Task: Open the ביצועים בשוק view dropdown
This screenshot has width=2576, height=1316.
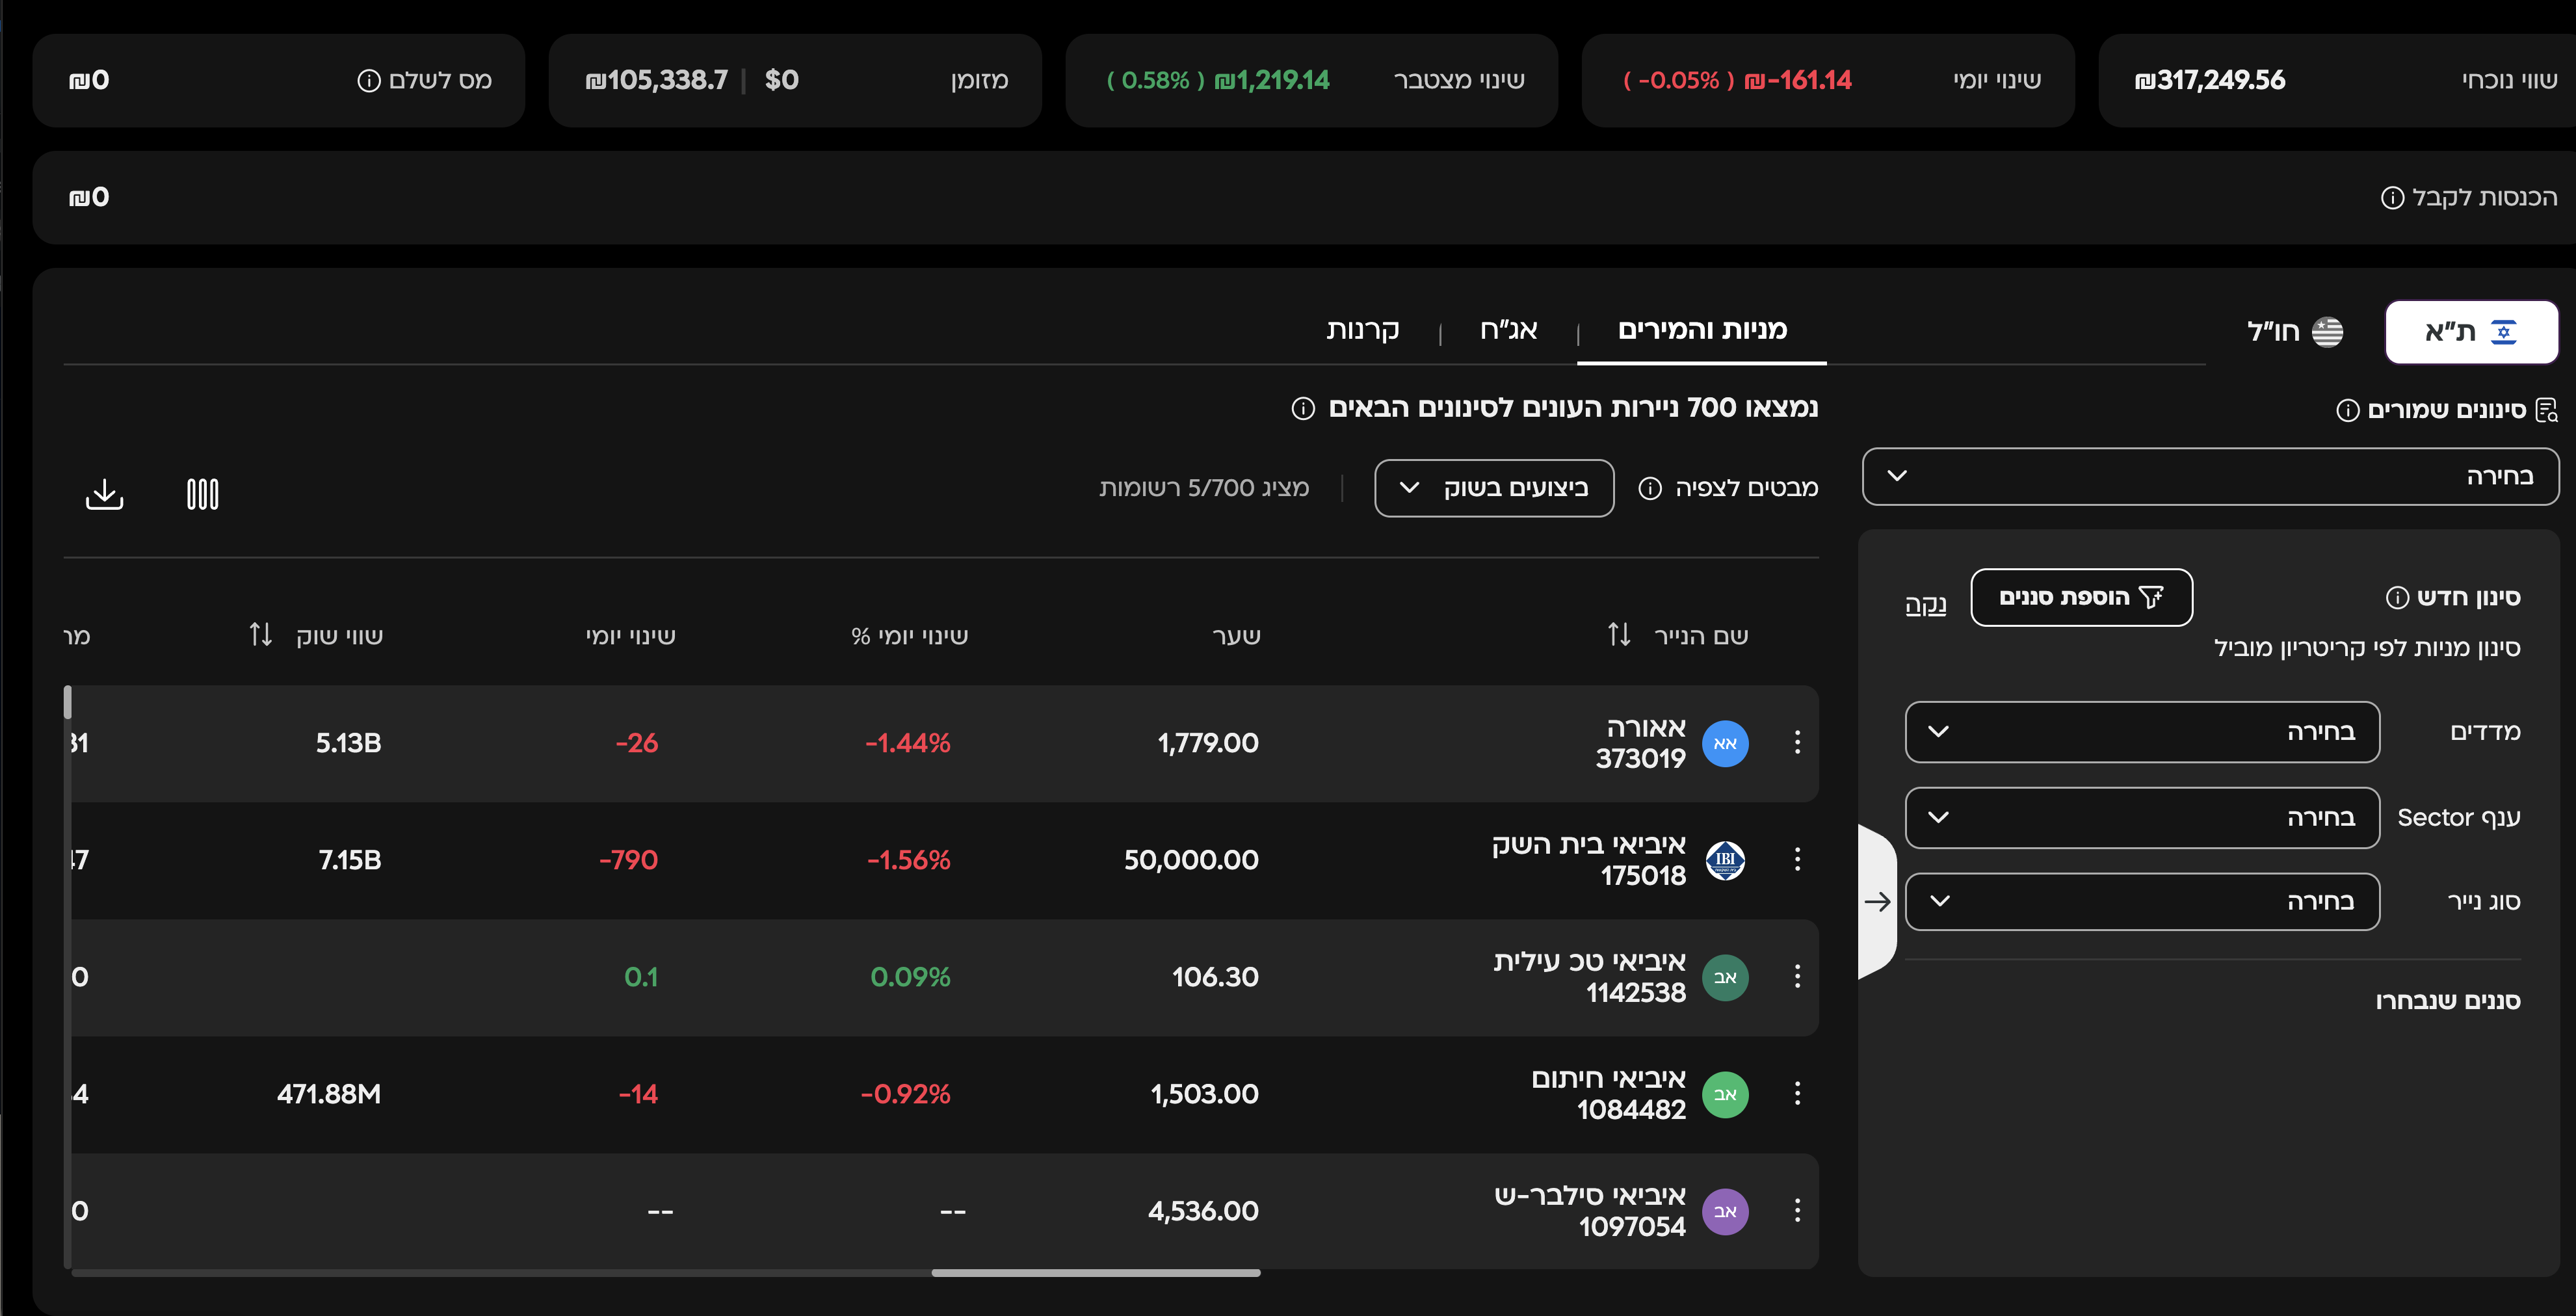Action: [1494, 488]
